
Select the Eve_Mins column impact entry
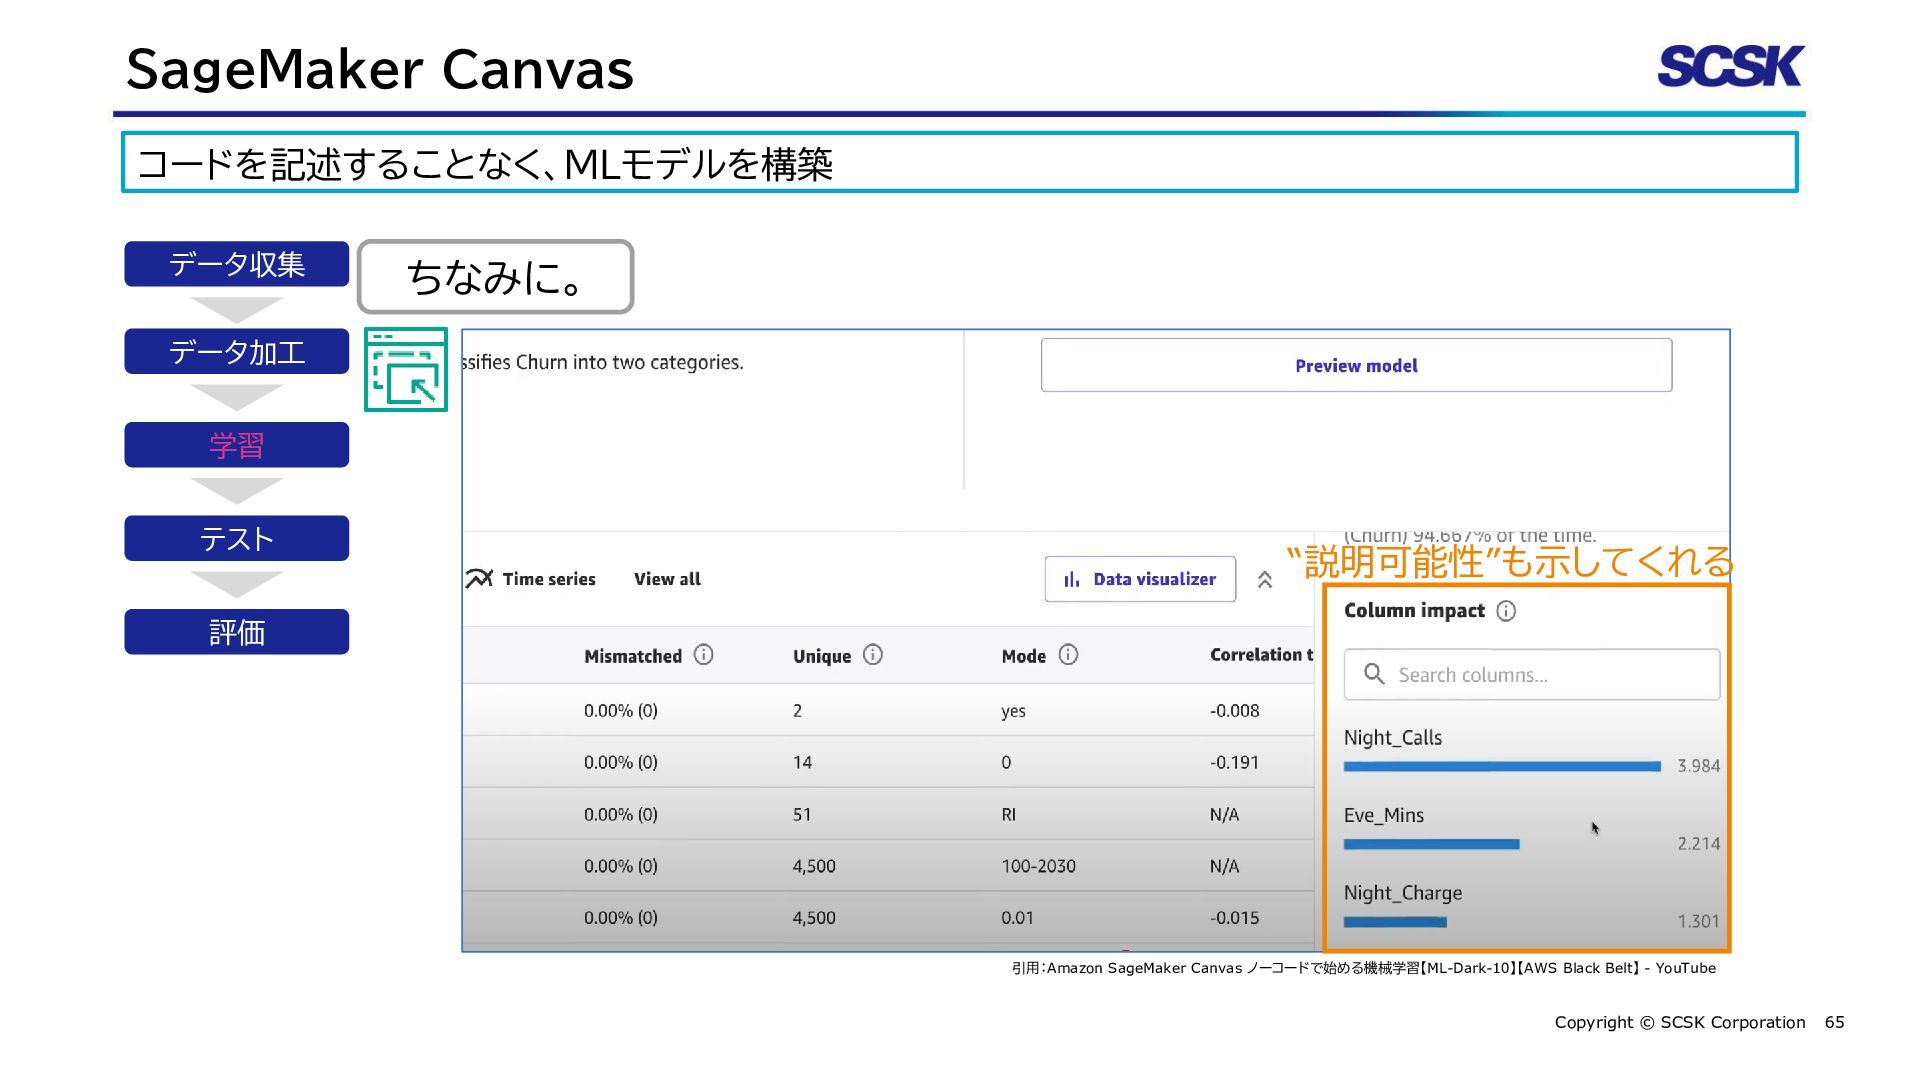1384,815
